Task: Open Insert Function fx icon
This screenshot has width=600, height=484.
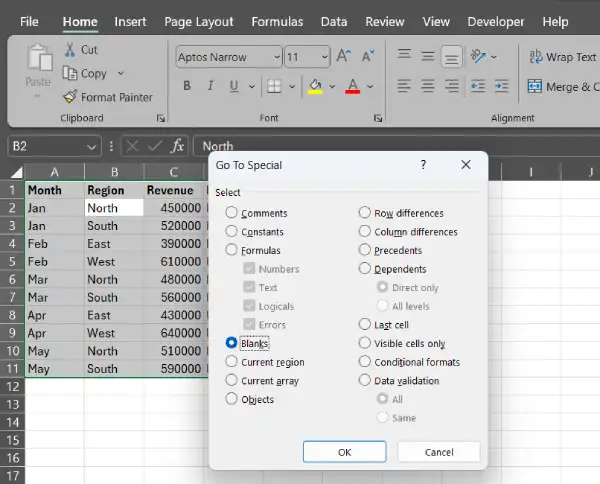Action: coord(177,146)
